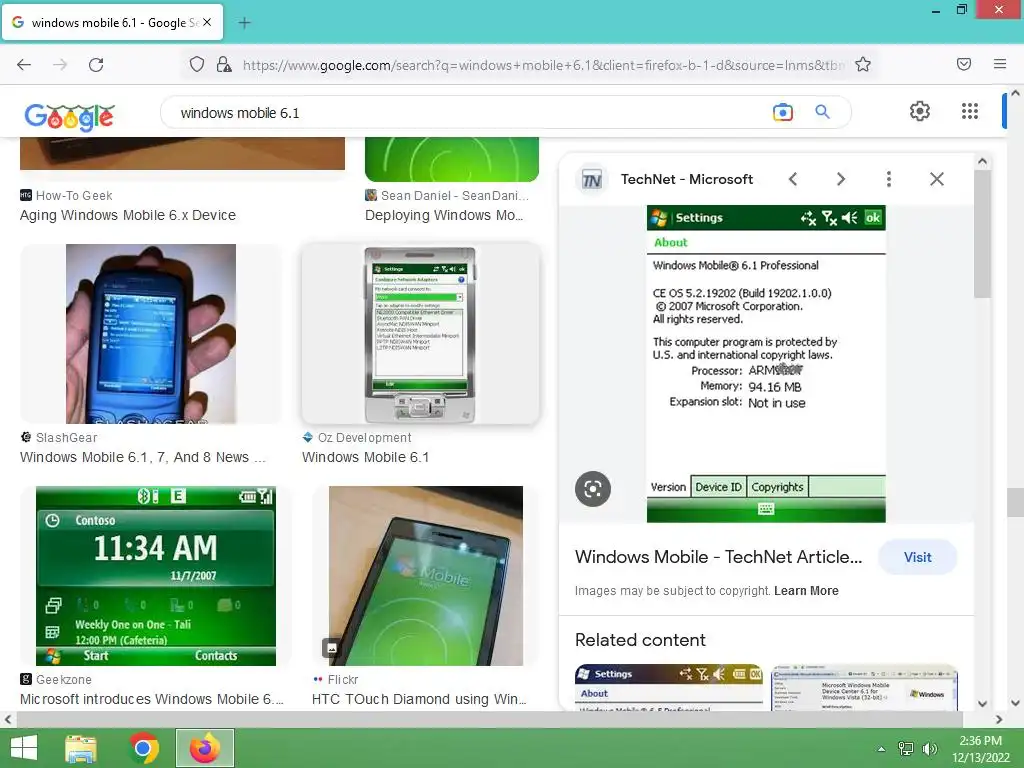Image resolution: width=1024 pixels, height=768 pixels.
Task: Open the network tray icon
Action: pos(906,749)
